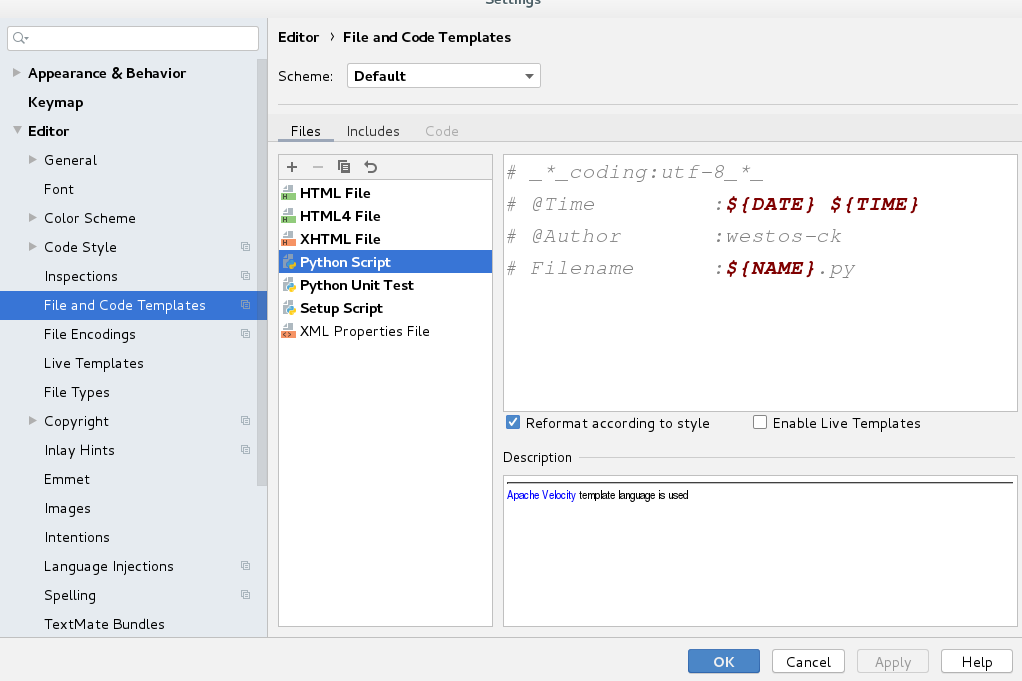The width and height of the screenshot is (1022, 681).
Task: Open the Scheme dropdown
Action: [443, 76]
